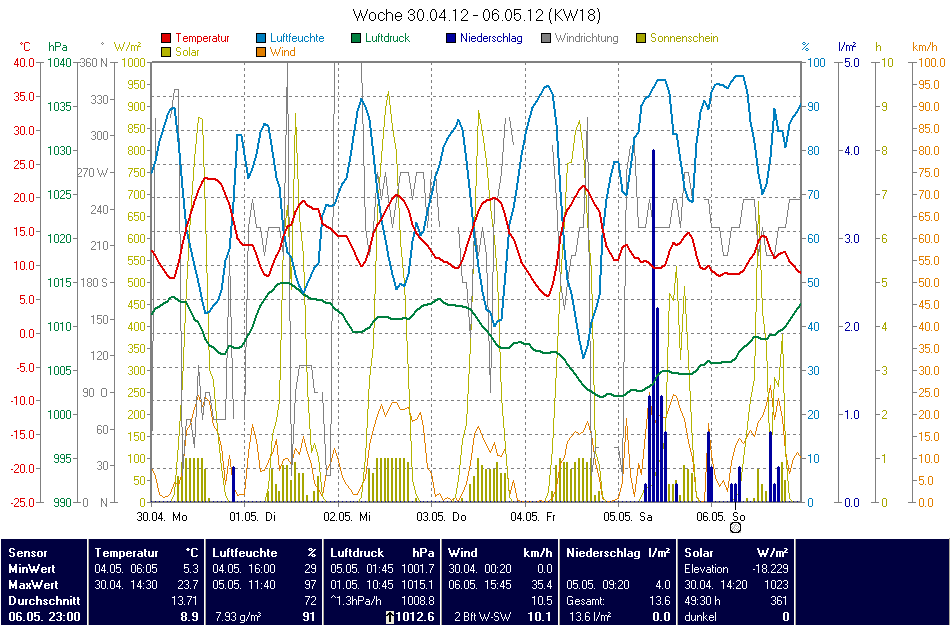
Task: Click the minimum temperature value 5.3
Action: coord(190,569)
